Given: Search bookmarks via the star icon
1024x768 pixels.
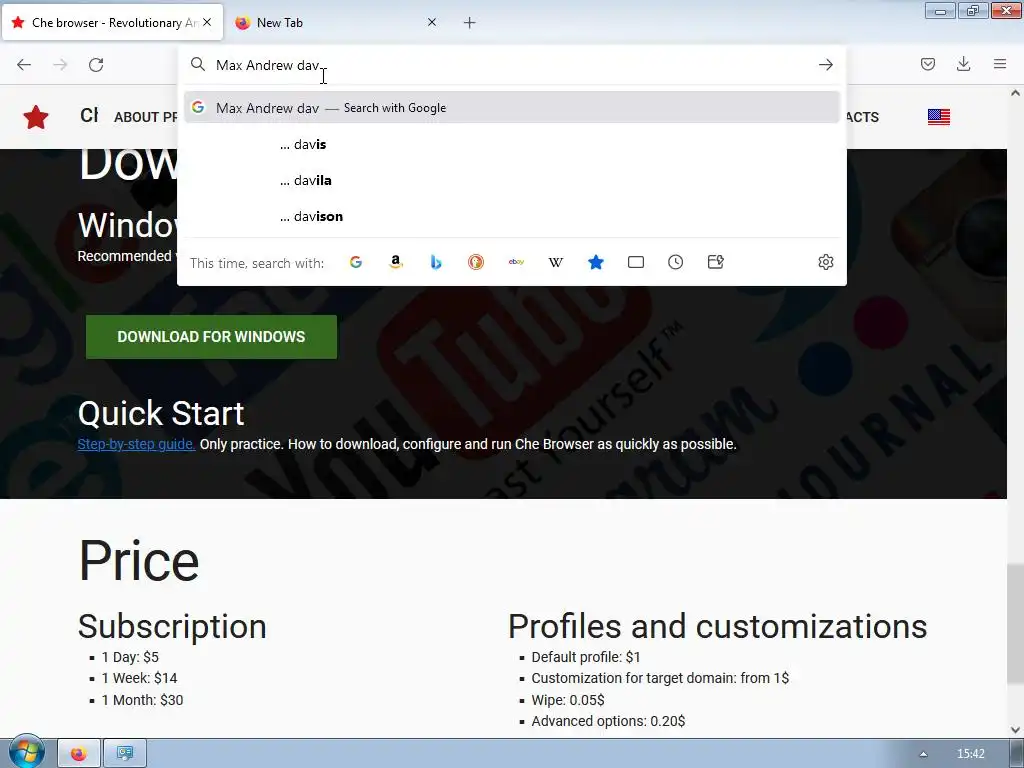Looking at the screenshot, I should pos(596,263).
